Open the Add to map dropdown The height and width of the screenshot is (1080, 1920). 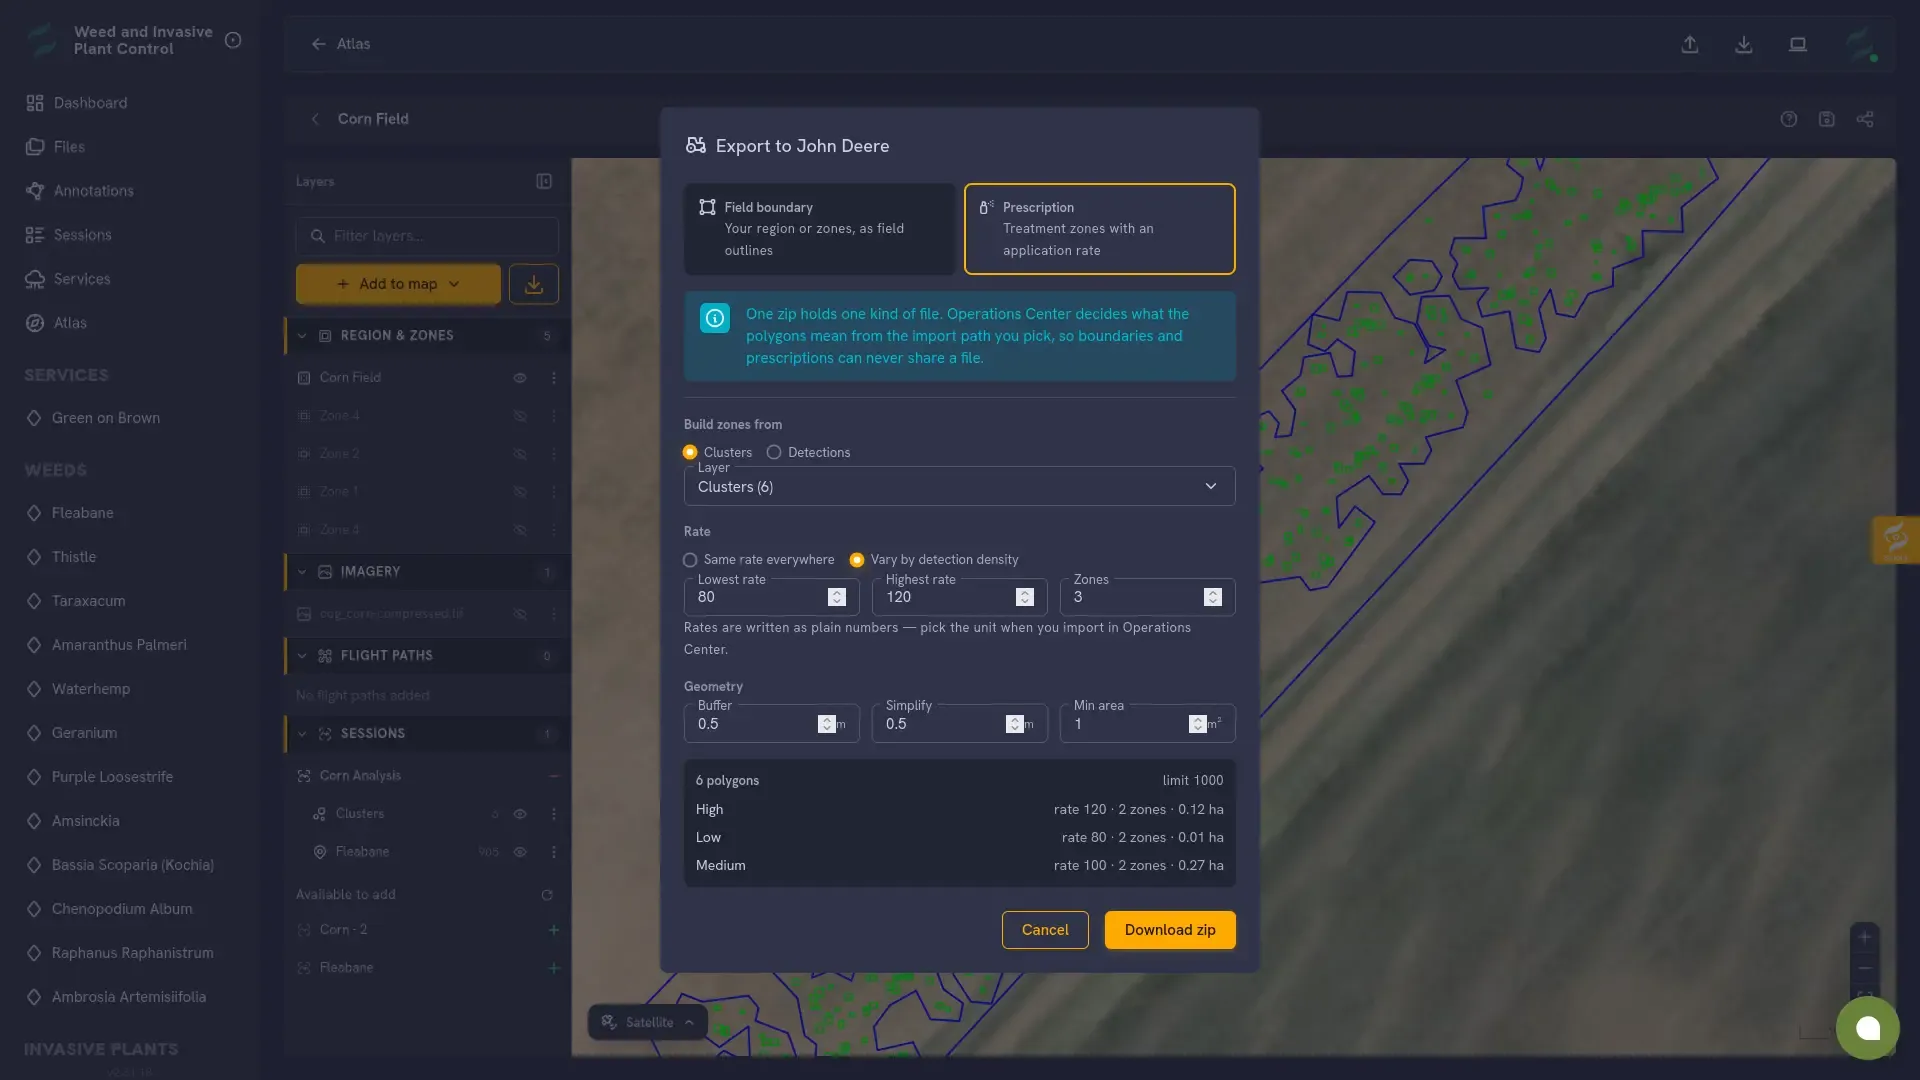398,284
